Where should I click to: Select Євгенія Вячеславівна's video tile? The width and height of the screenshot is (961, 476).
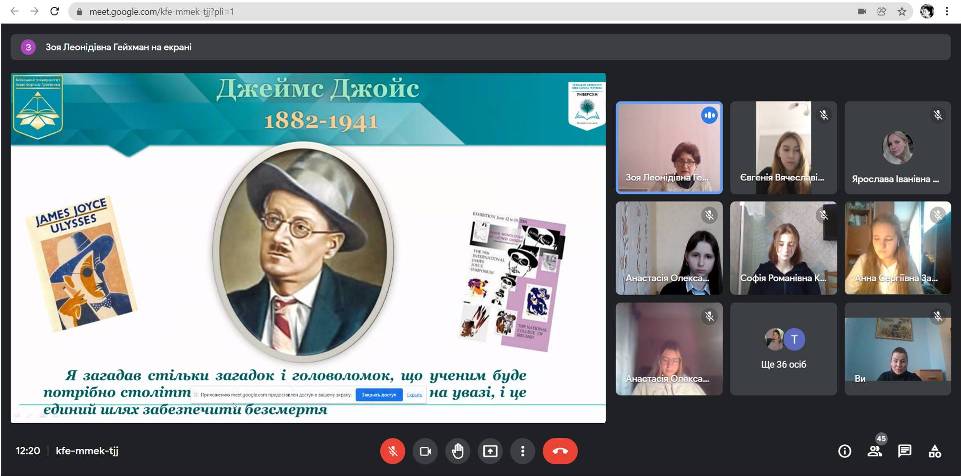[783, 148]
